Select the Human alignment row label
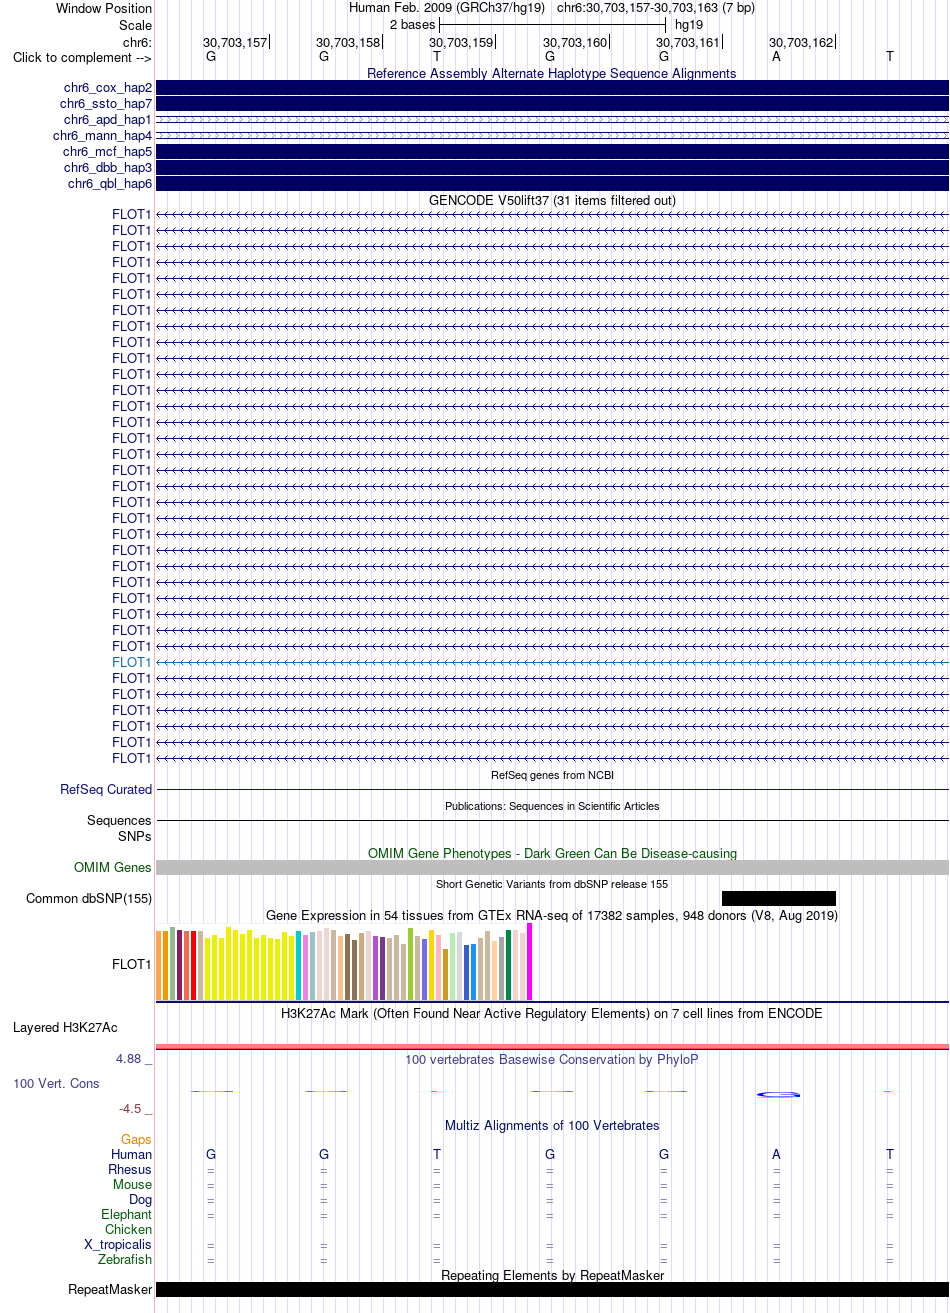Image resolution: width=950 pixels, height=1313 pixels. (x=132, y=1155)
